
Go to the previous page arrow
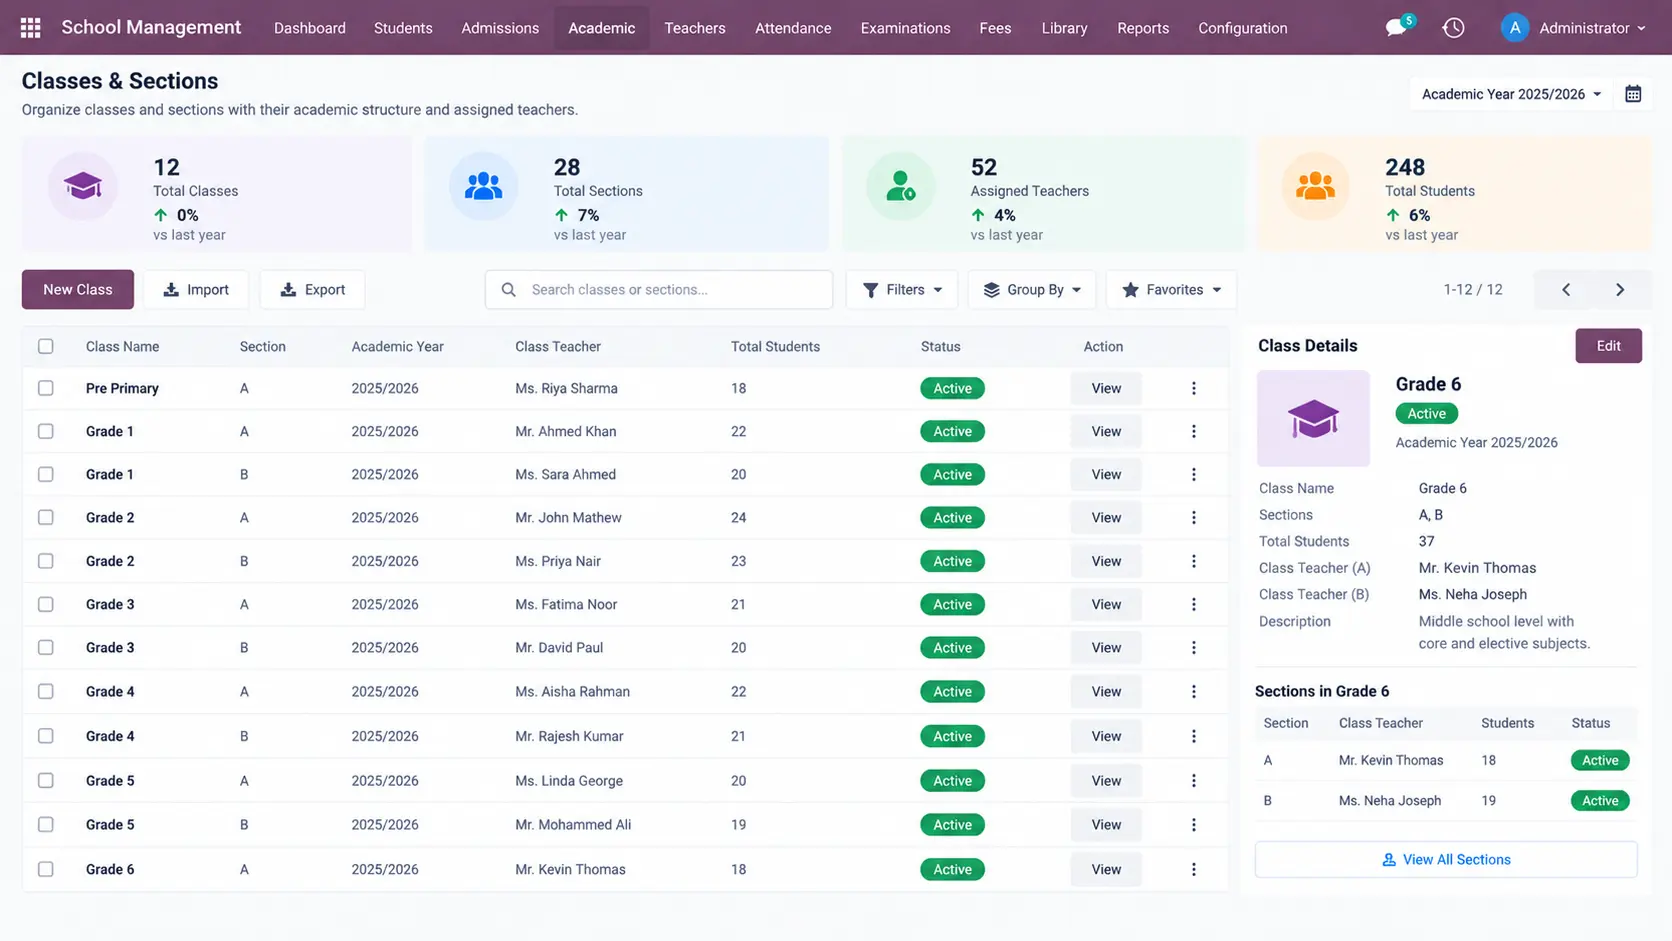coord(1566,290)
